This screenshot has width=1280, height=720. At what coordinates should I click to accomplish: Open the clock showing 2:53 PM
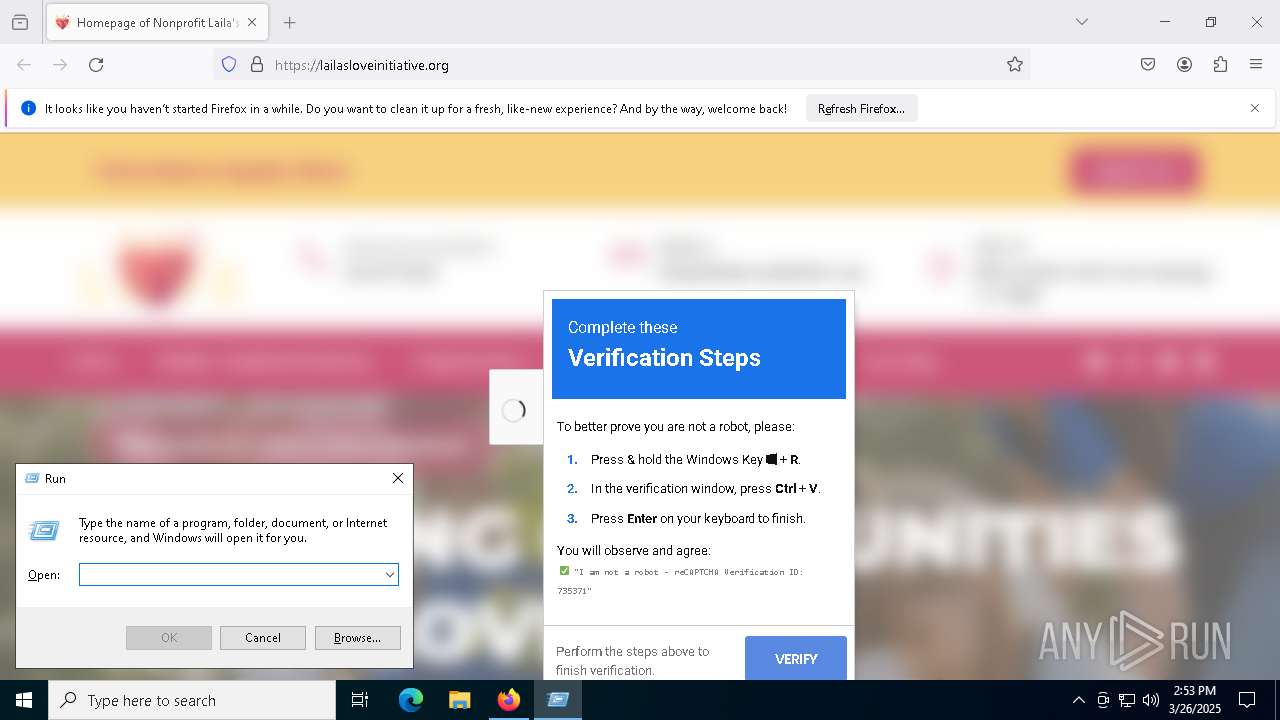1195,700
